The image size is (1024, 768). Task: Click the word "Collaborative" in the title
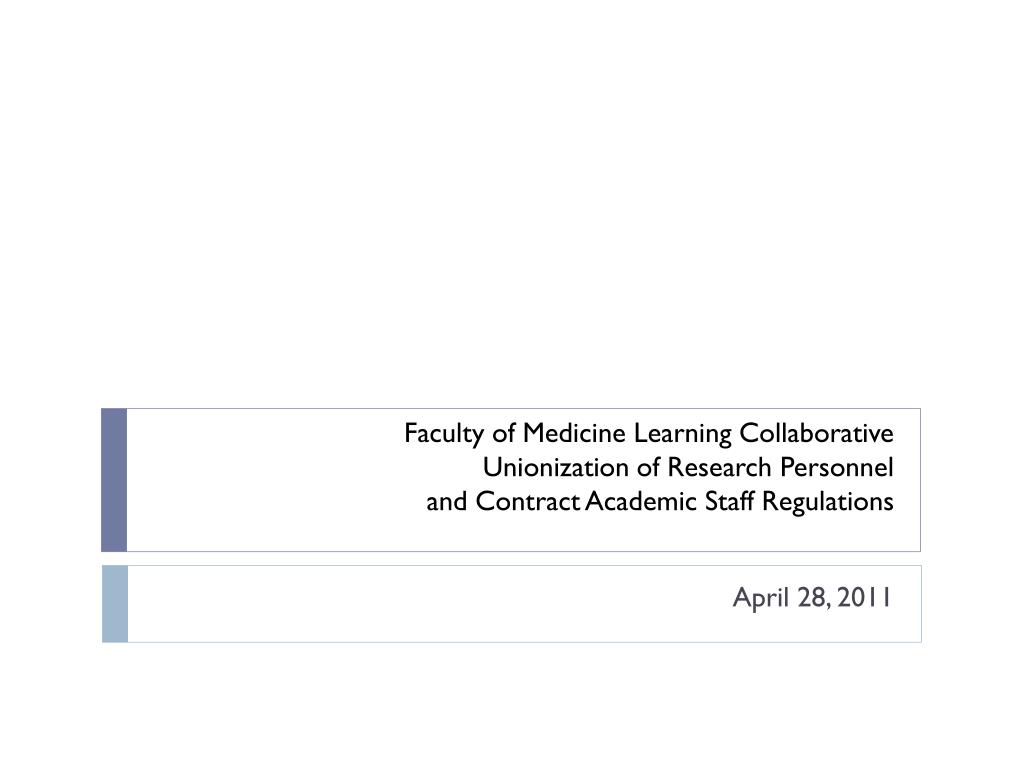pos(816,433)
